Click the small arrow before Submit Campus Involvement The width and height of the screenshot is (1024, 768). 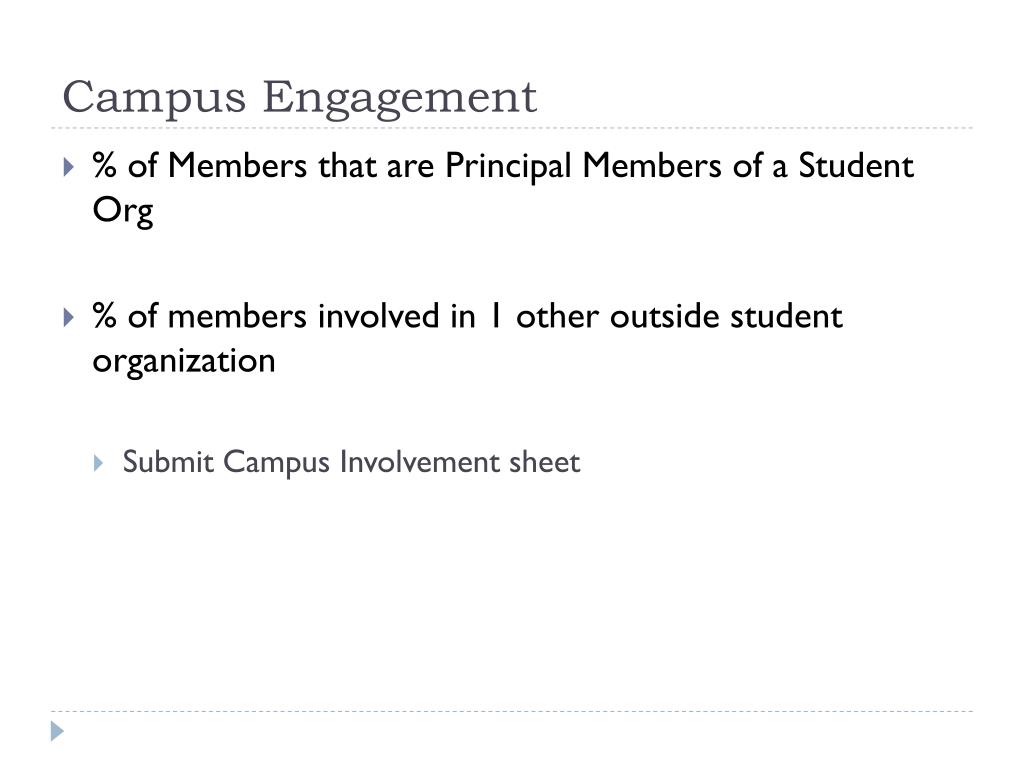[98, 463]
